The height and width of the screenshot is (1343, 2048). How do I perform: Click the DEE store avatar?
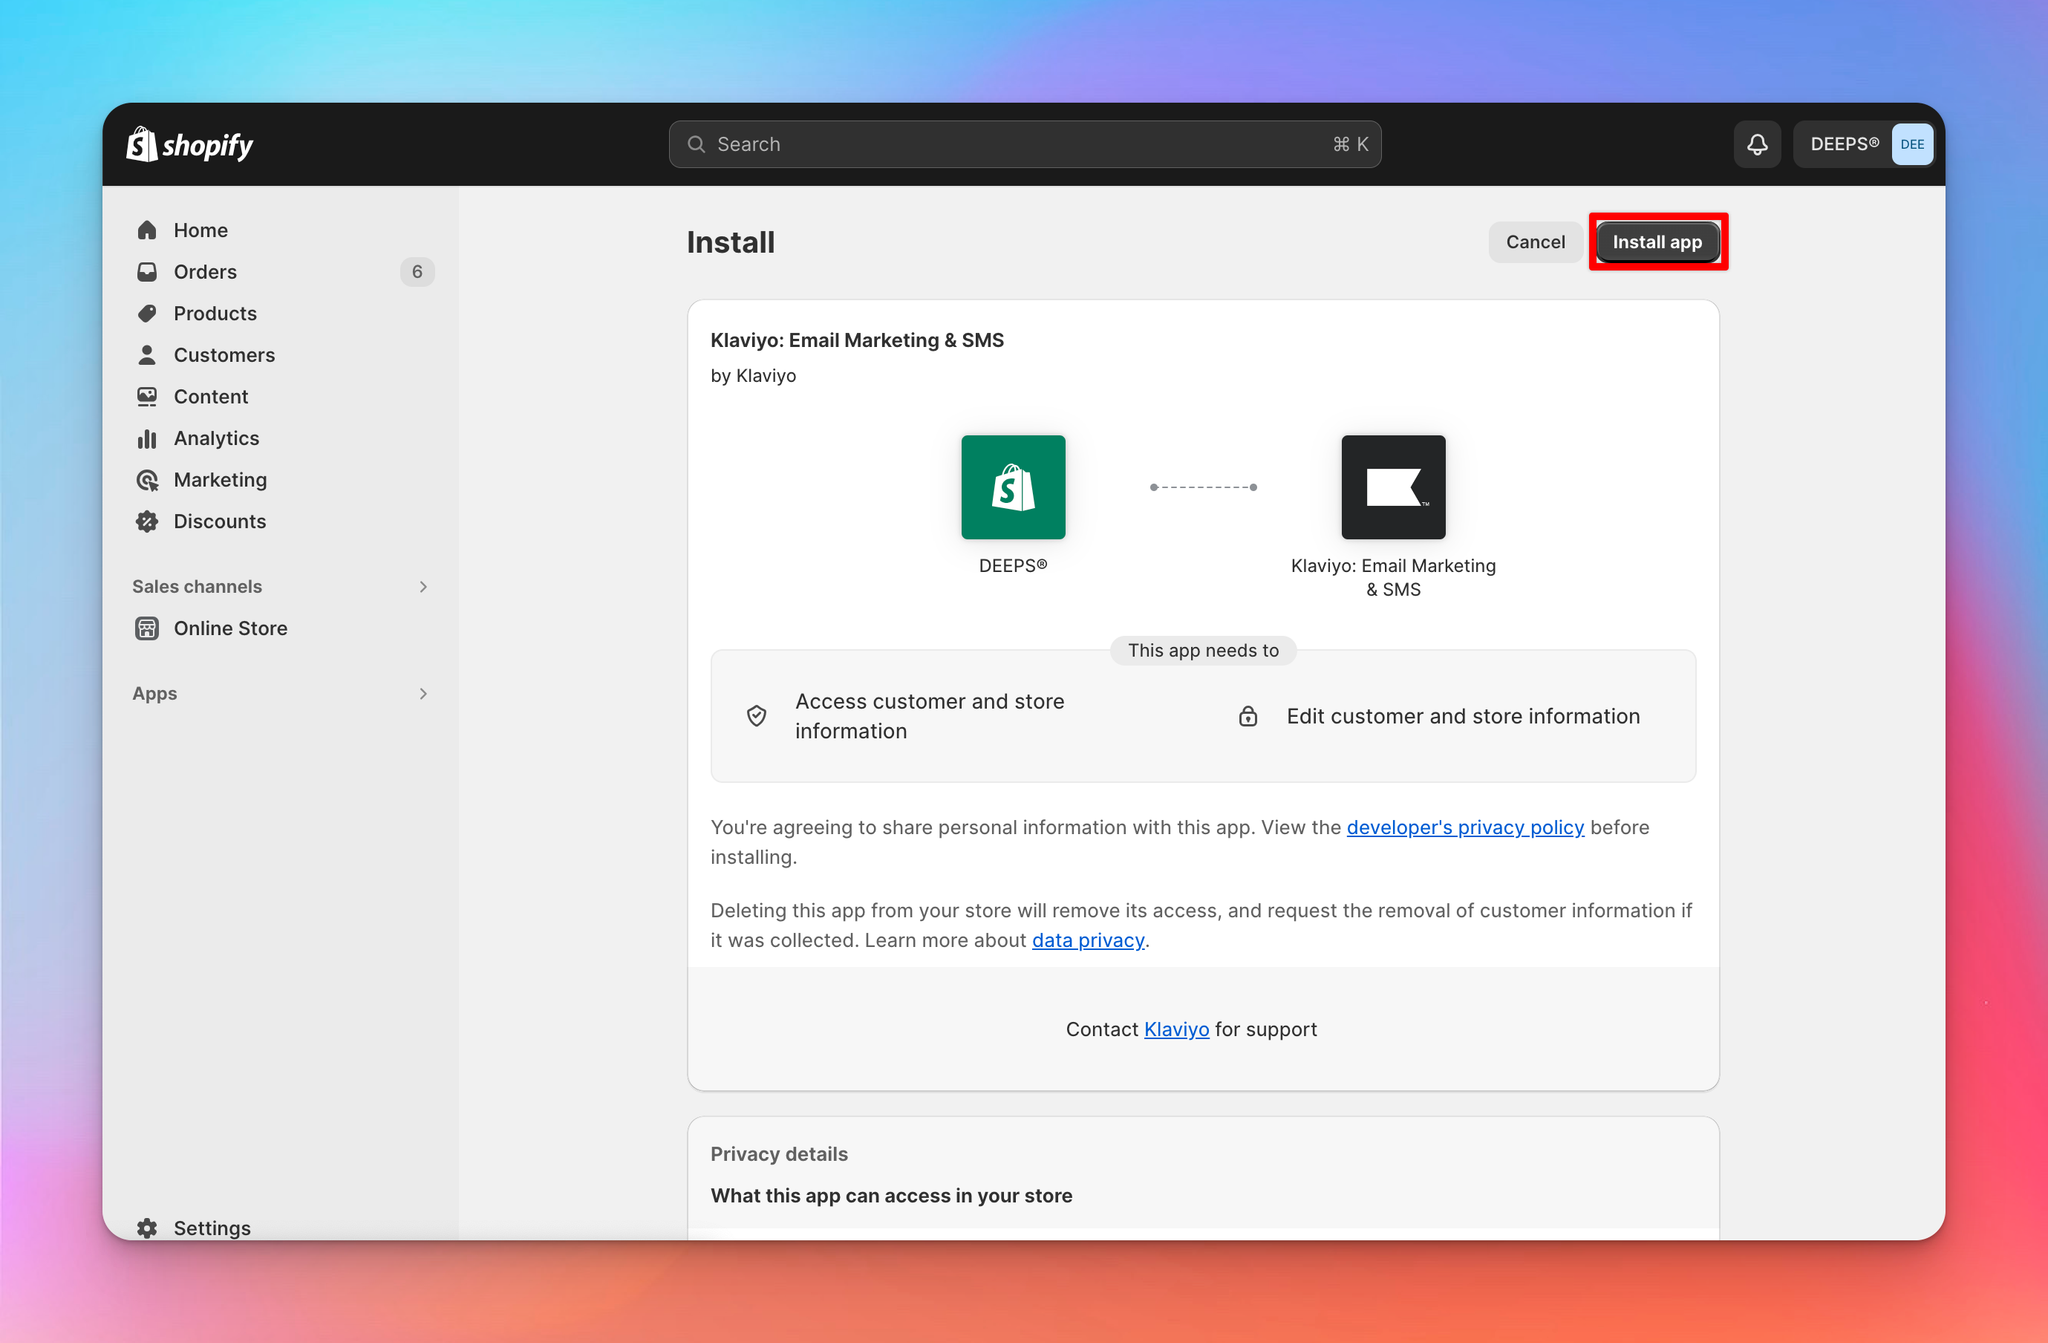(1912, 145)
